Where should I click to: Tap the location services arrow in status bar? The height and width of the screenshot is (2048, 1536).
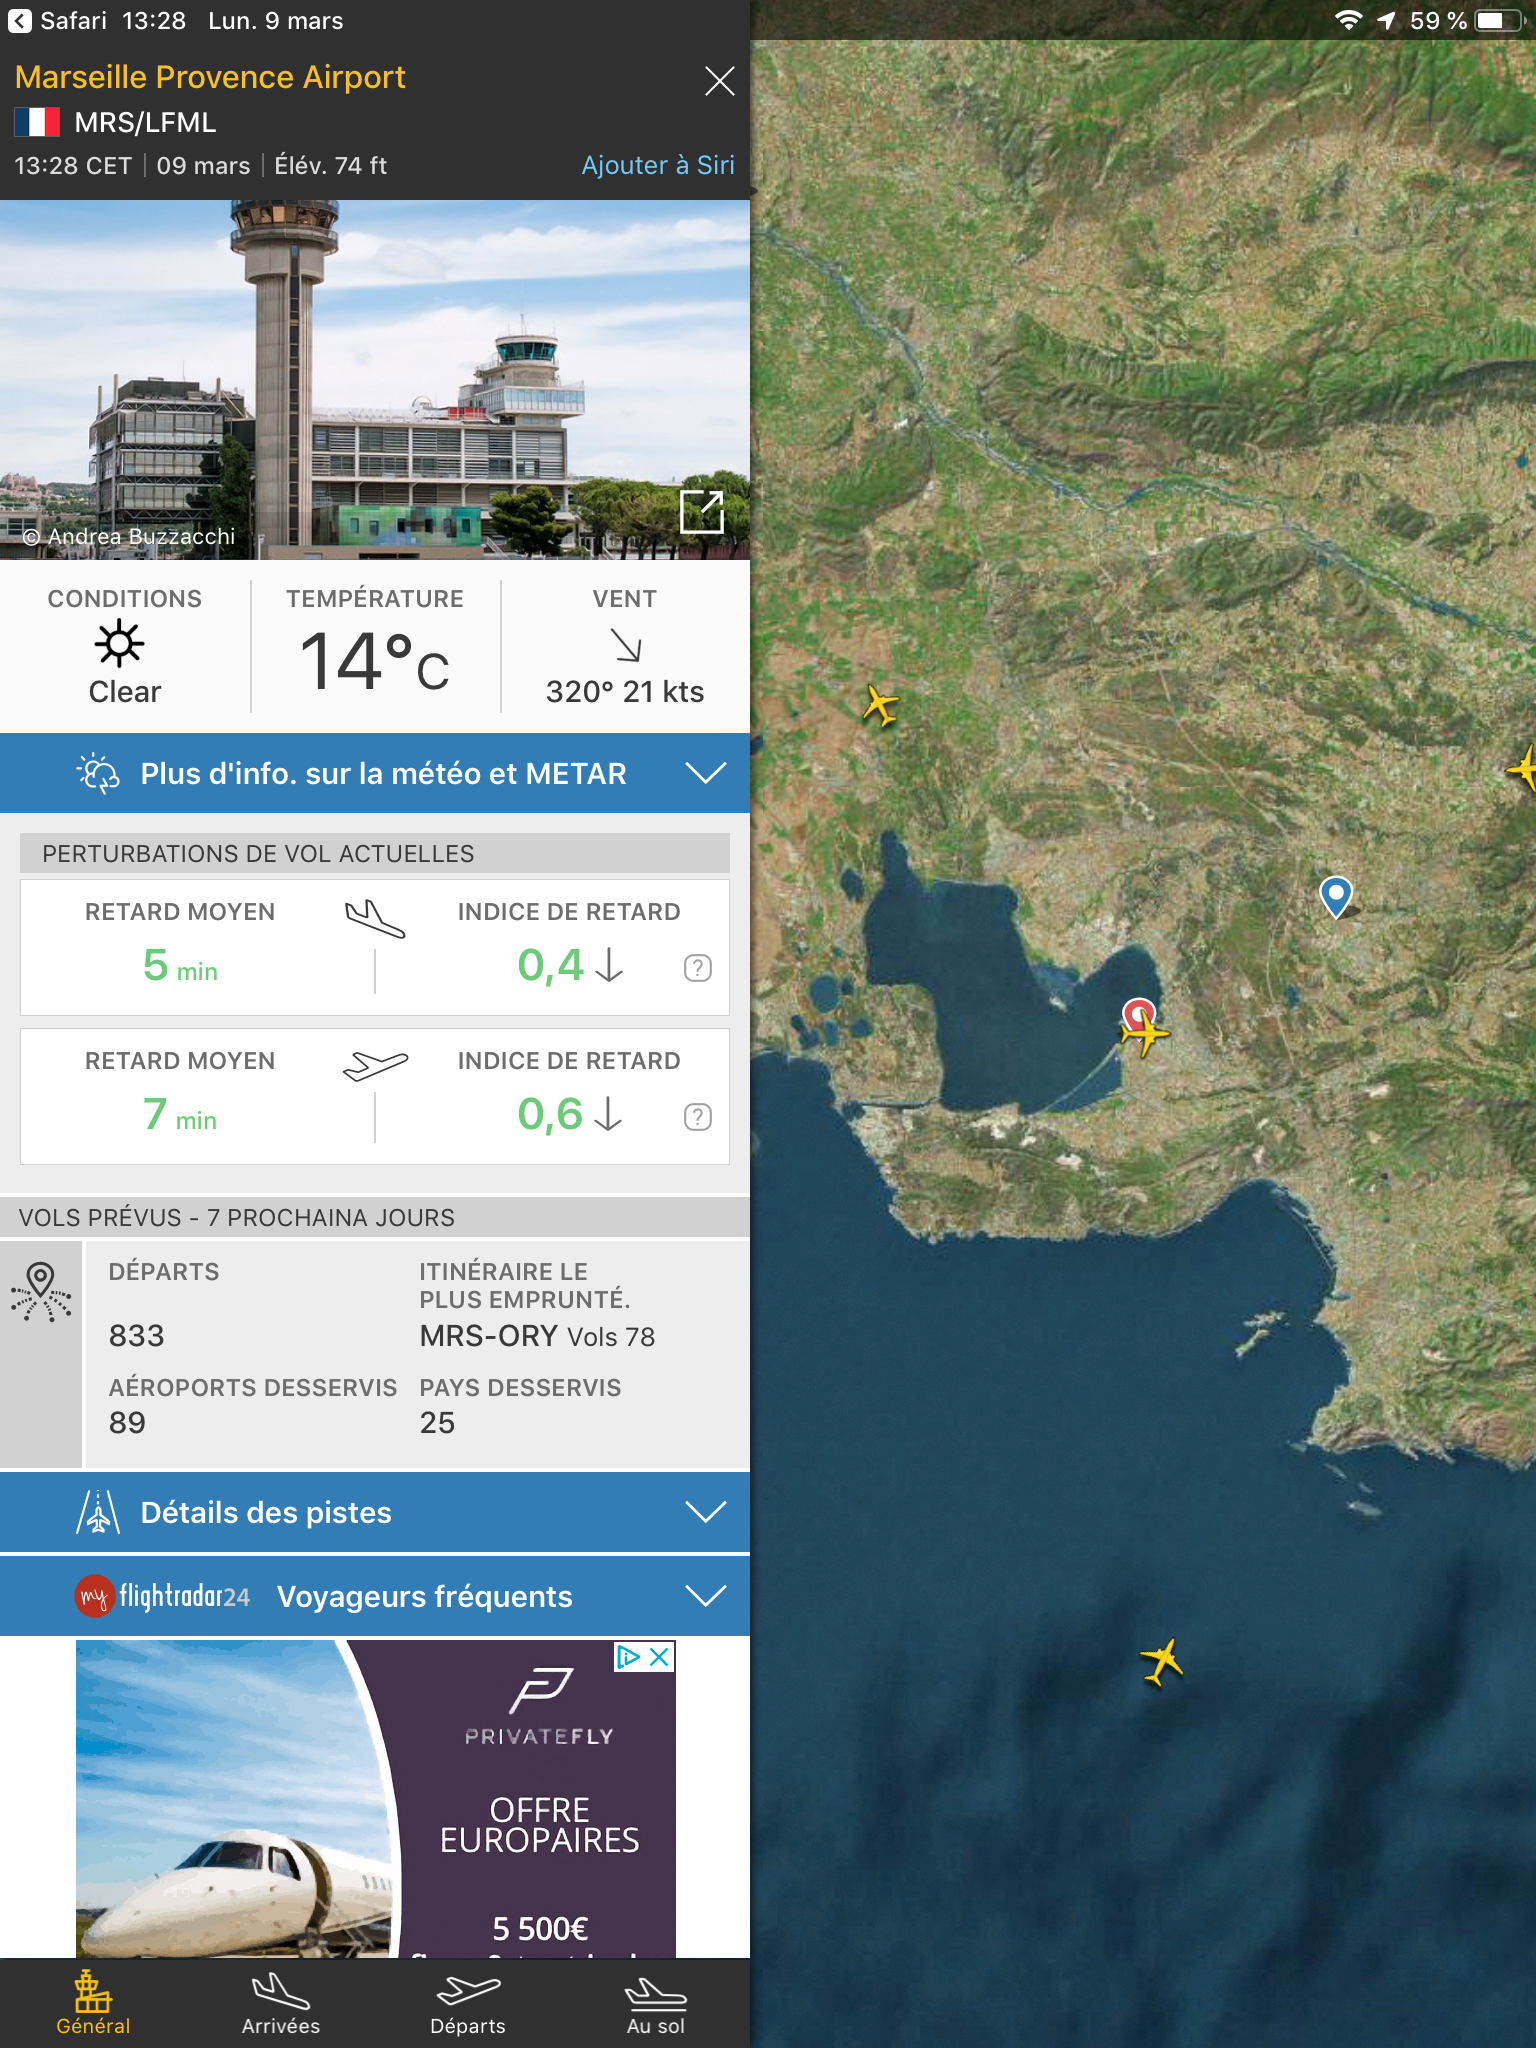click(x=1386, y=21)
